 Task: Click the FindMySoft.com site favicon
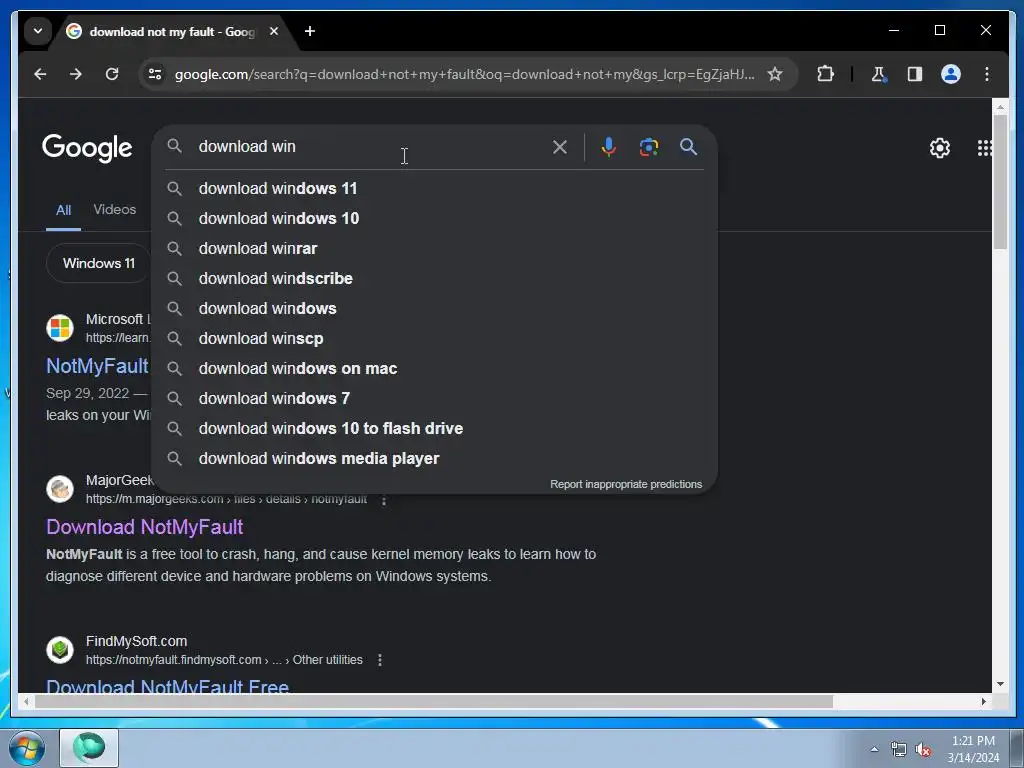[60, 650]
